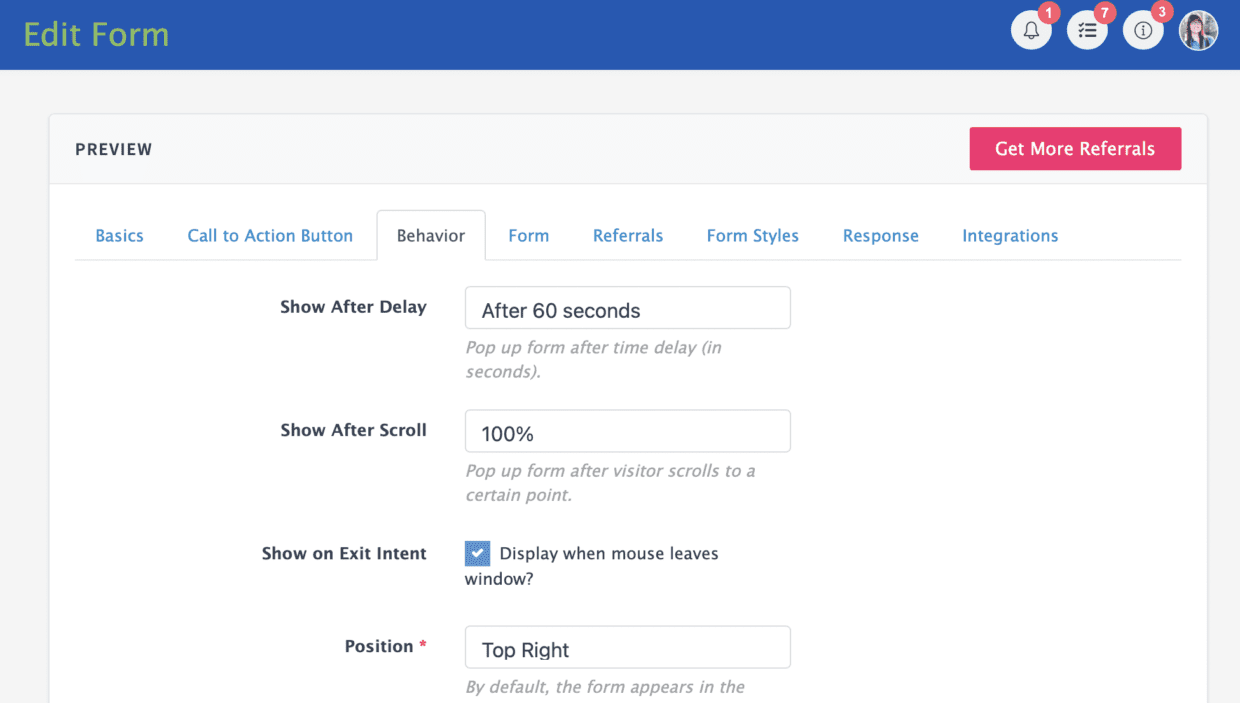Screen dimensions: 1240x703
Task: Open the Show After Scroll dropdown
Action: [628, 431]
